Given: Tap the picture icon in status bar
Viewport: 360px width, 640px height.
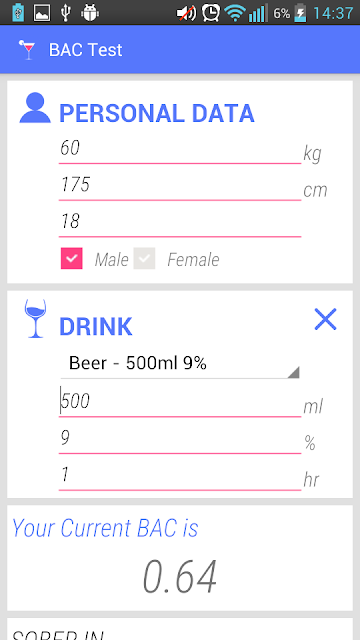Looking at the screenshot, I should [x=42, y=13].
